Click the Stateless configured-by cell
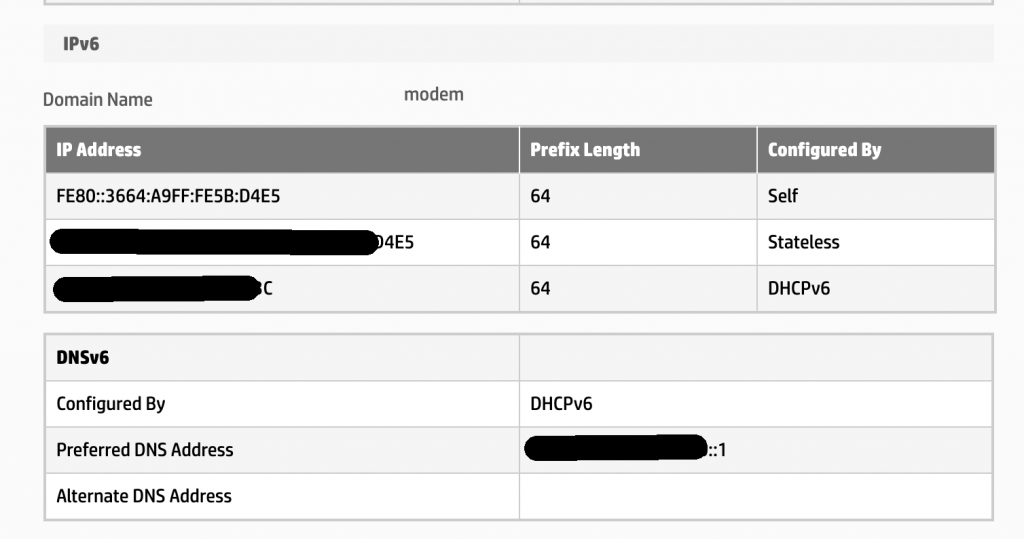Screen dimensions: 1024x539 803,242
